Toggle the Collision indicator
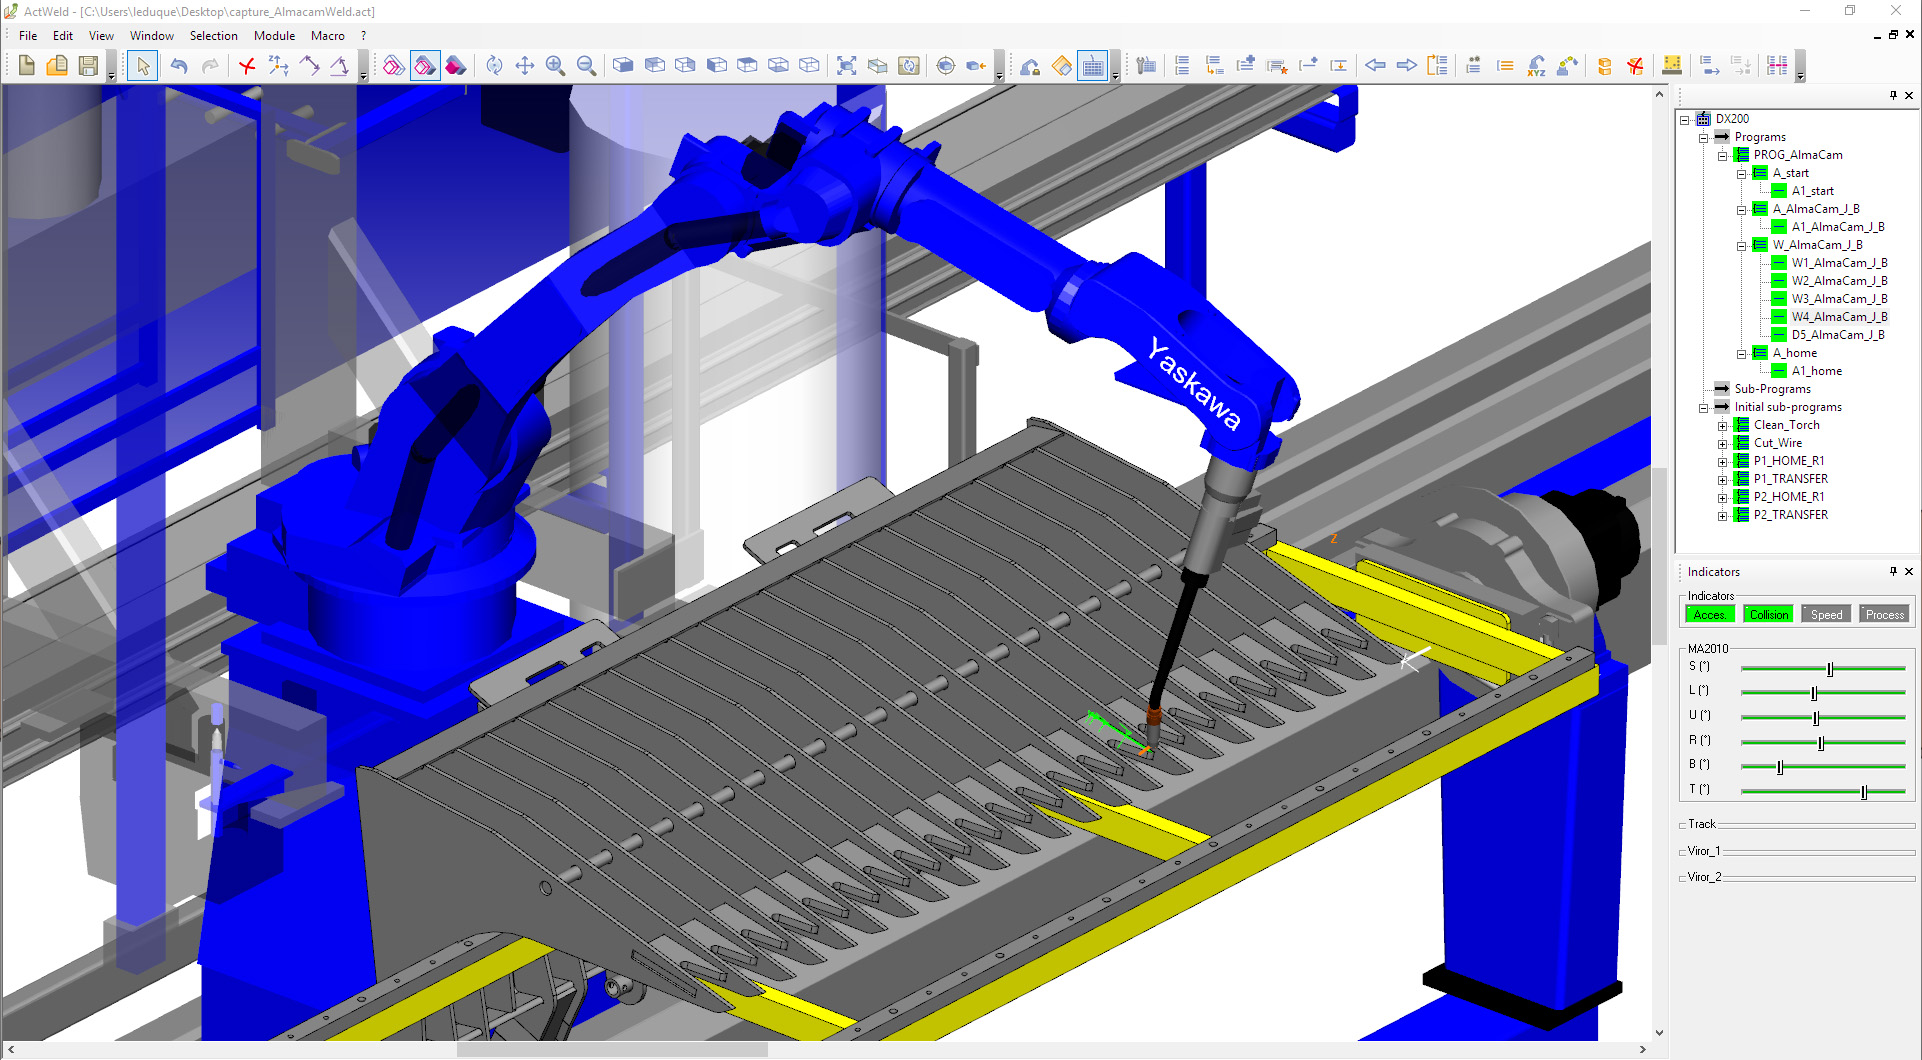 pyautogui.click(x=1768, y=614)
